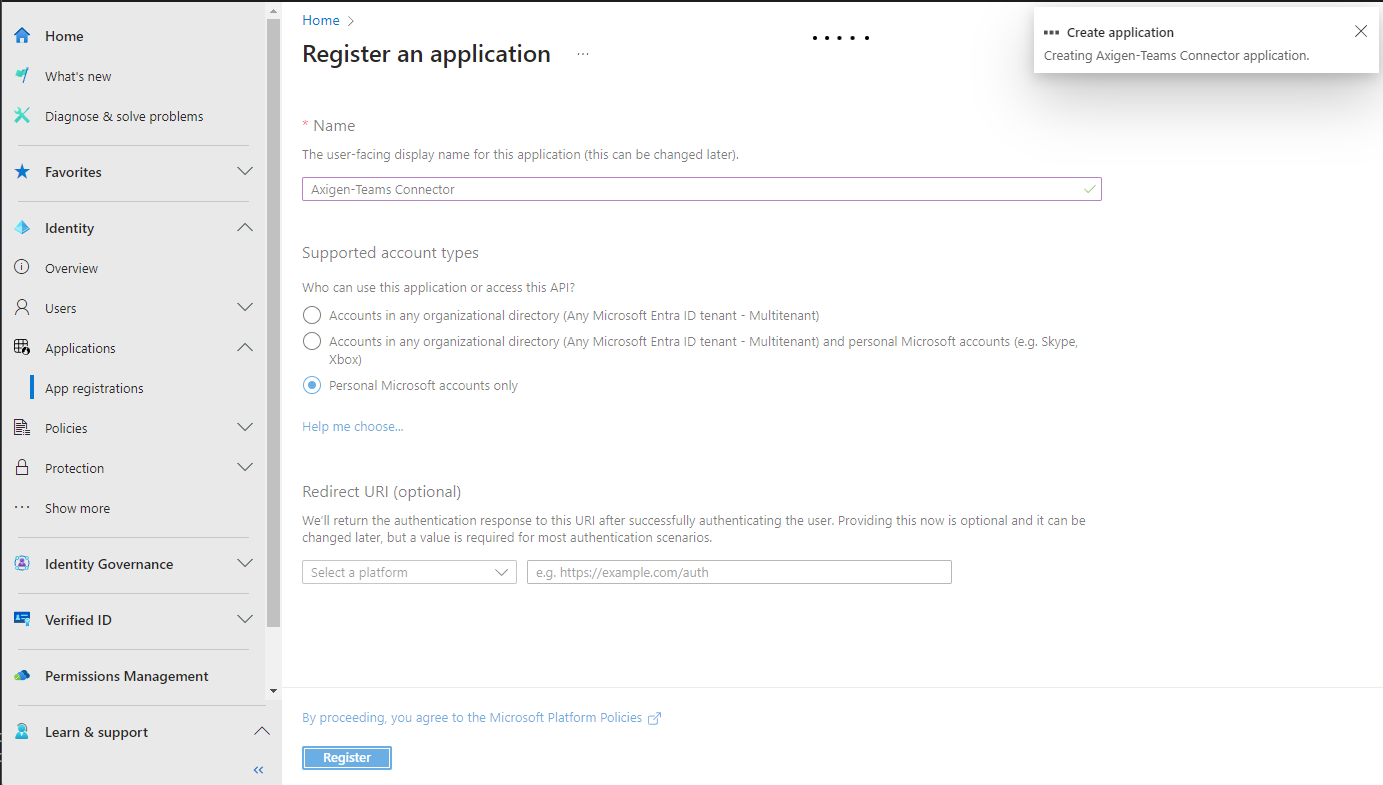Image resolution: width=1383 pixels, height=785 pixels.
Task: Click the redirect URI input field
Action: tap(739, 572)
